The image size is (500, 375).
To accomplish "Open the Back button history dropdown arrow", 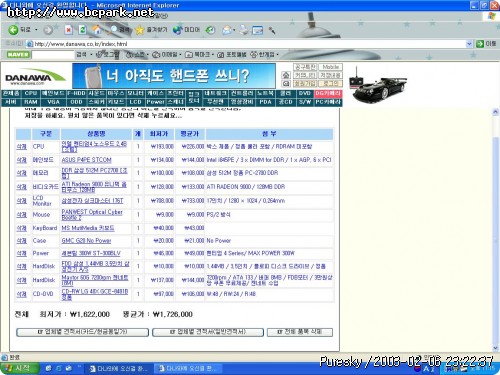I will point(36,30).
